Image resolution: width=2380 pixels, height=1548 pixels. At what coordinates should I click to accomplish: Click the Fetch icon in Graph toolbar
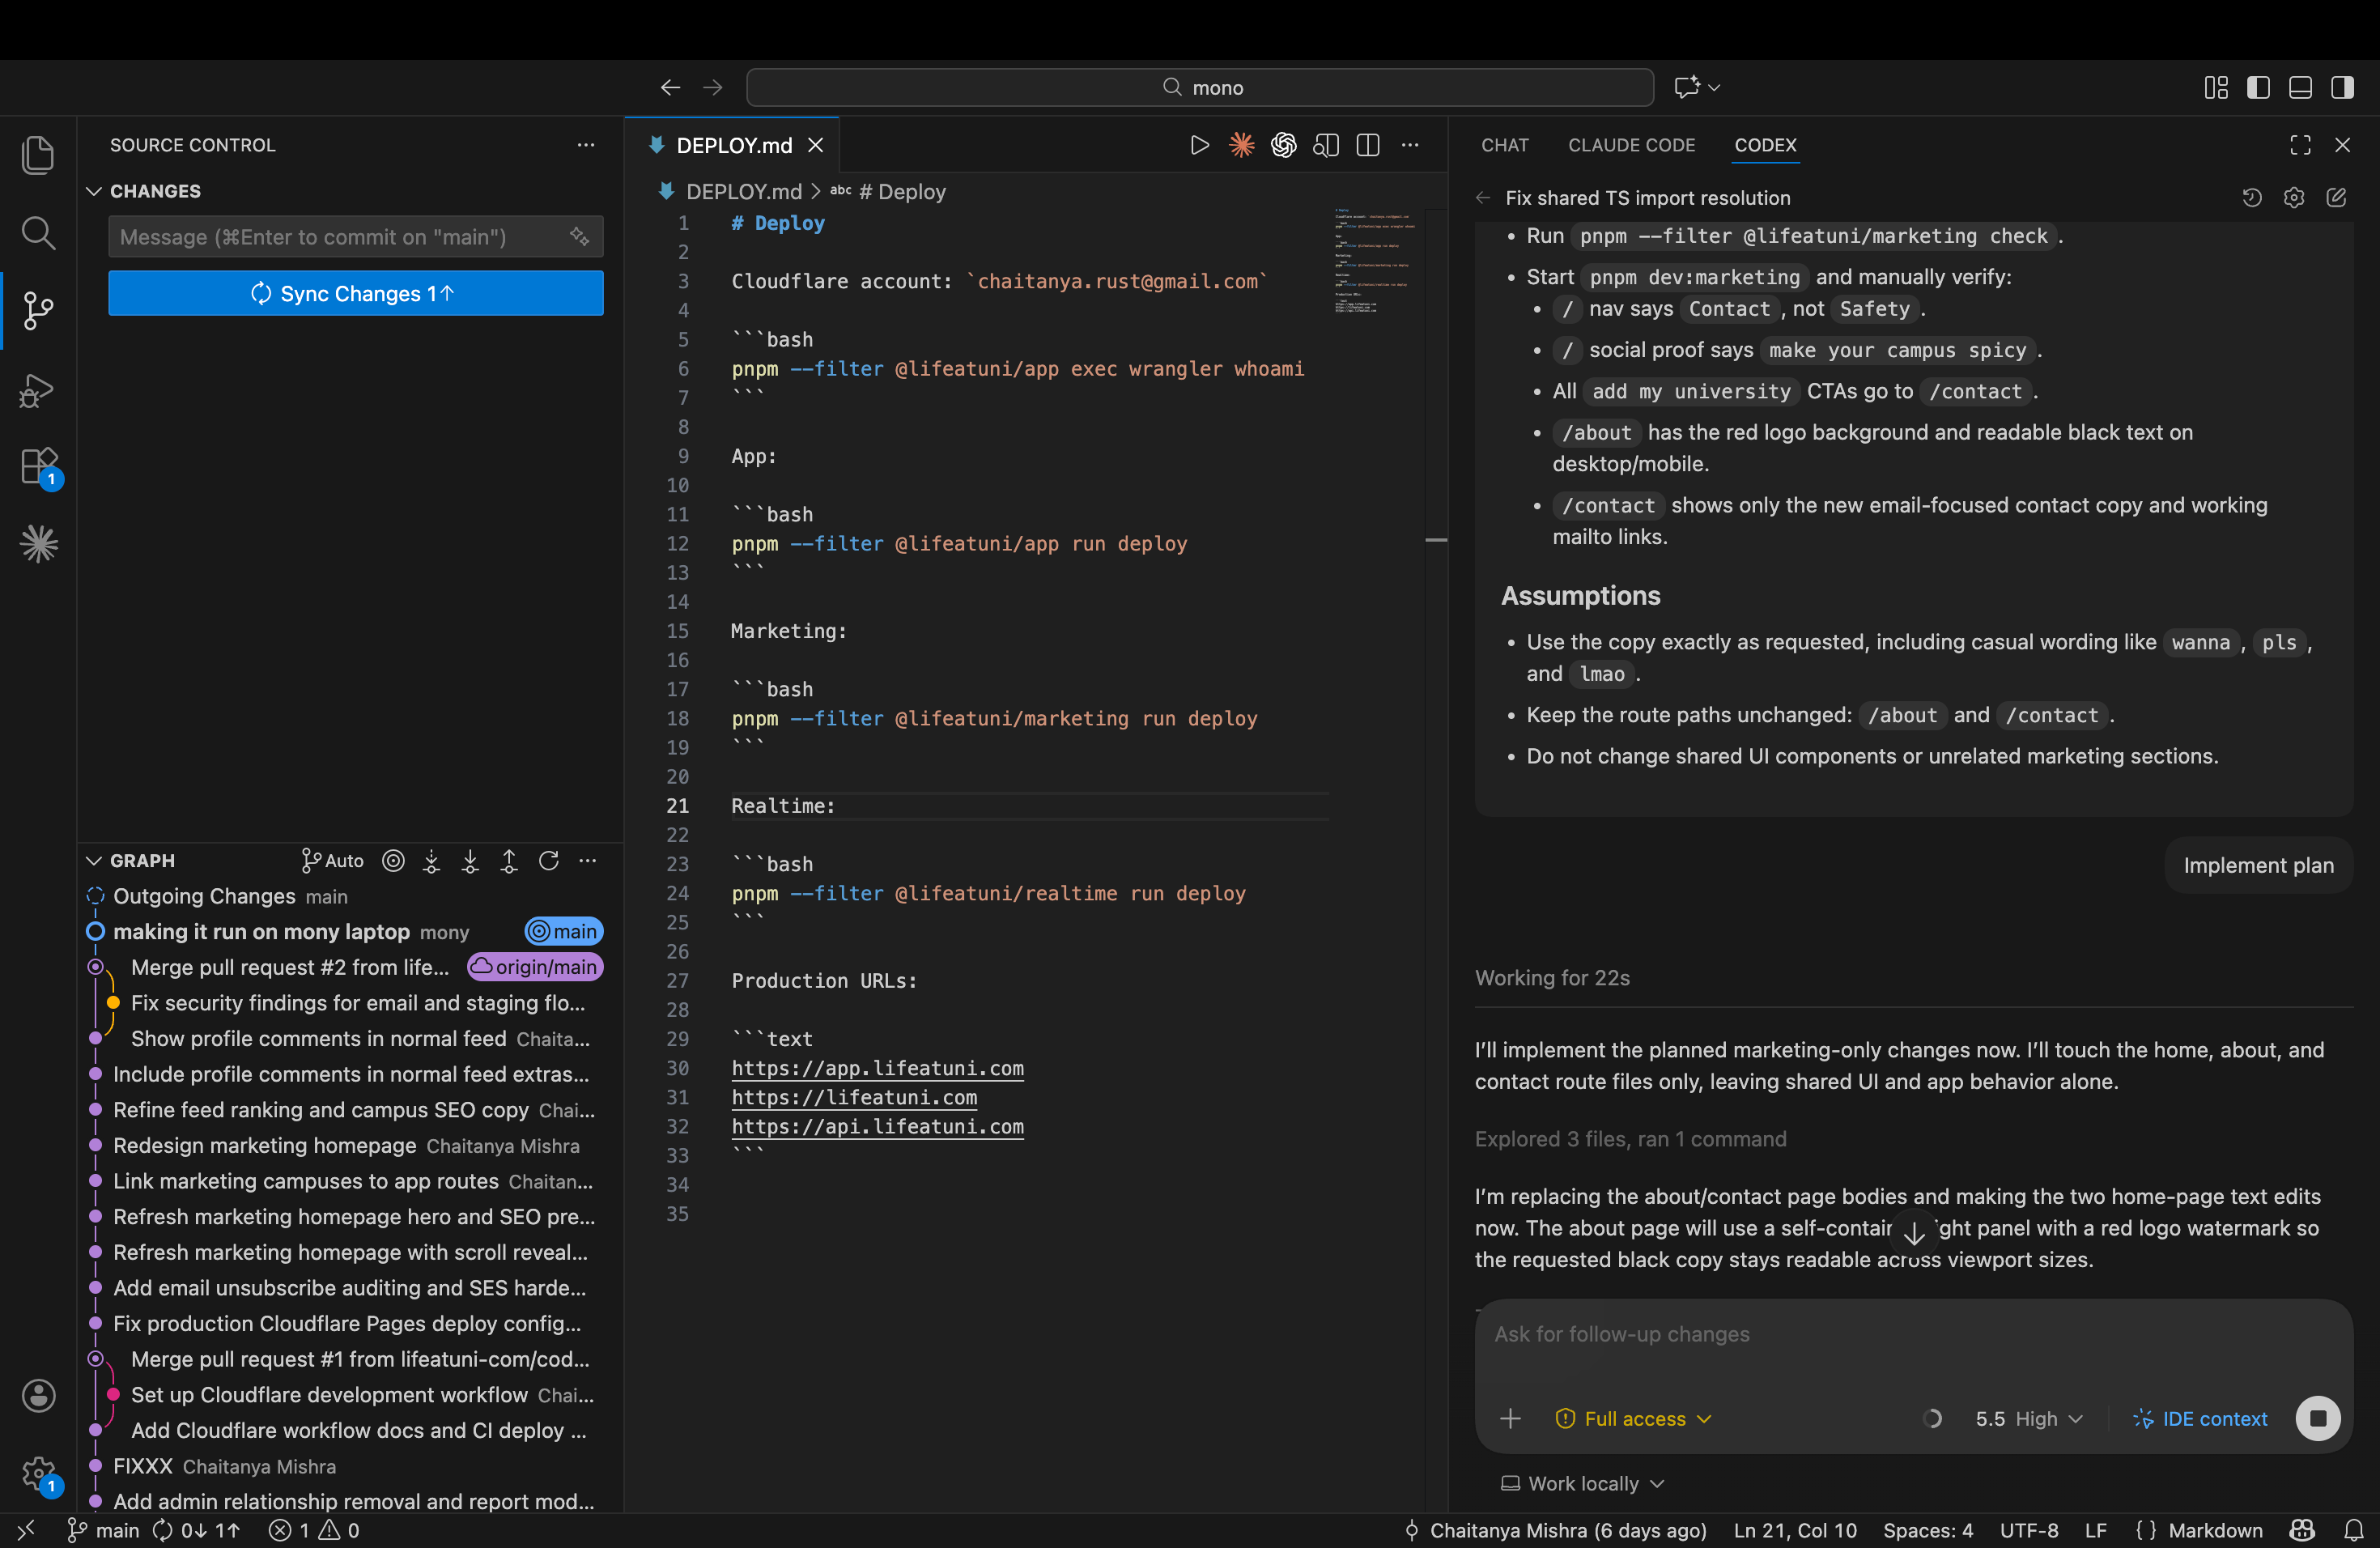pyautogui.click(x=431, y=861)
